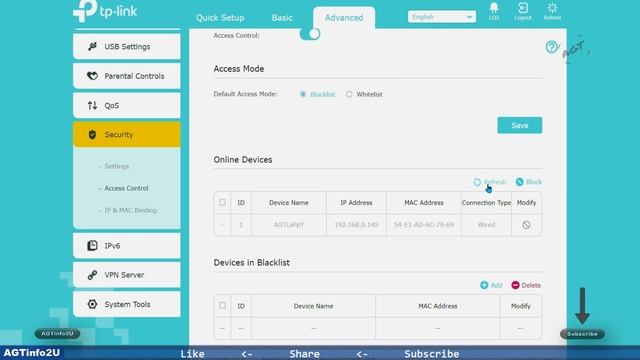The image size is (640, 360).
Task: Open the English language dropdown
Action: (x=442, y=17)
